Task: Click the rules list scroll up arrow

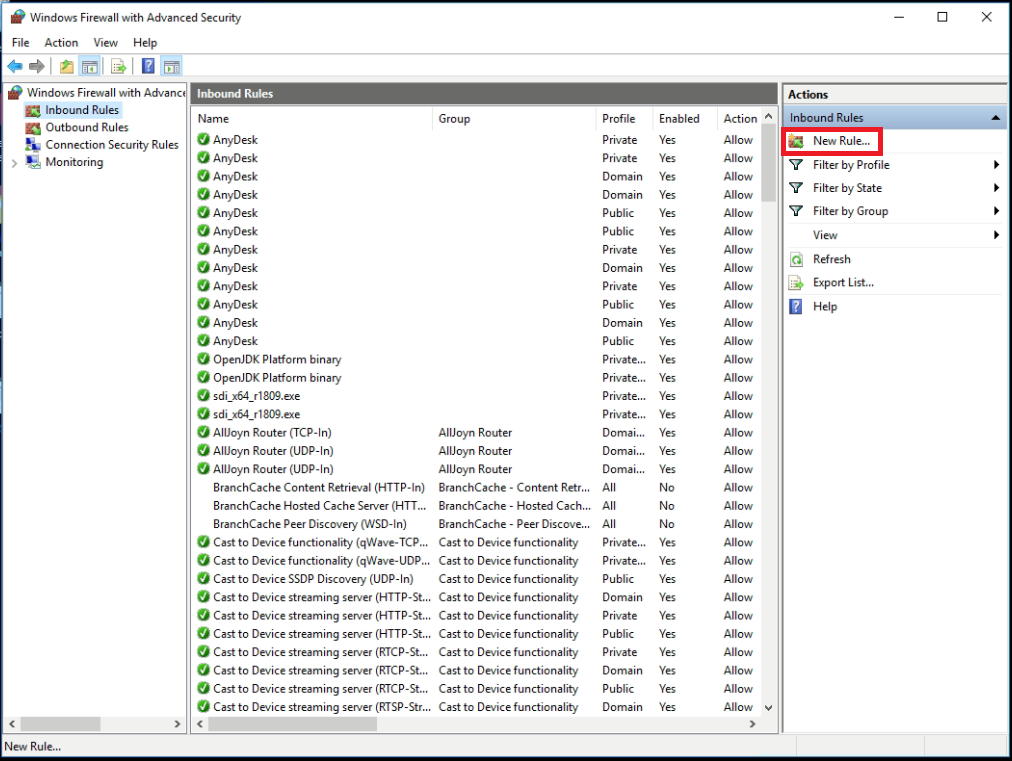Action: [768, 117]
